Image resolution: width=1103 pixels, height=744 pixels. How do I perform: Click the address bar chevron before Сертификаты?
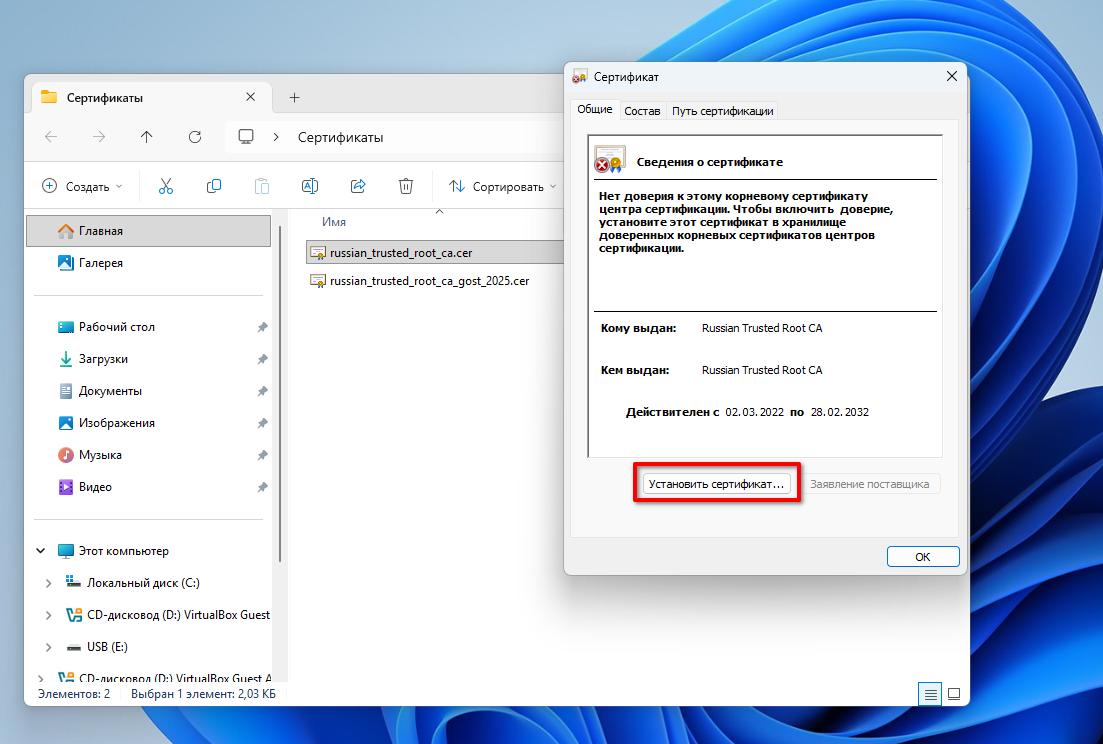tap(276, 137)
